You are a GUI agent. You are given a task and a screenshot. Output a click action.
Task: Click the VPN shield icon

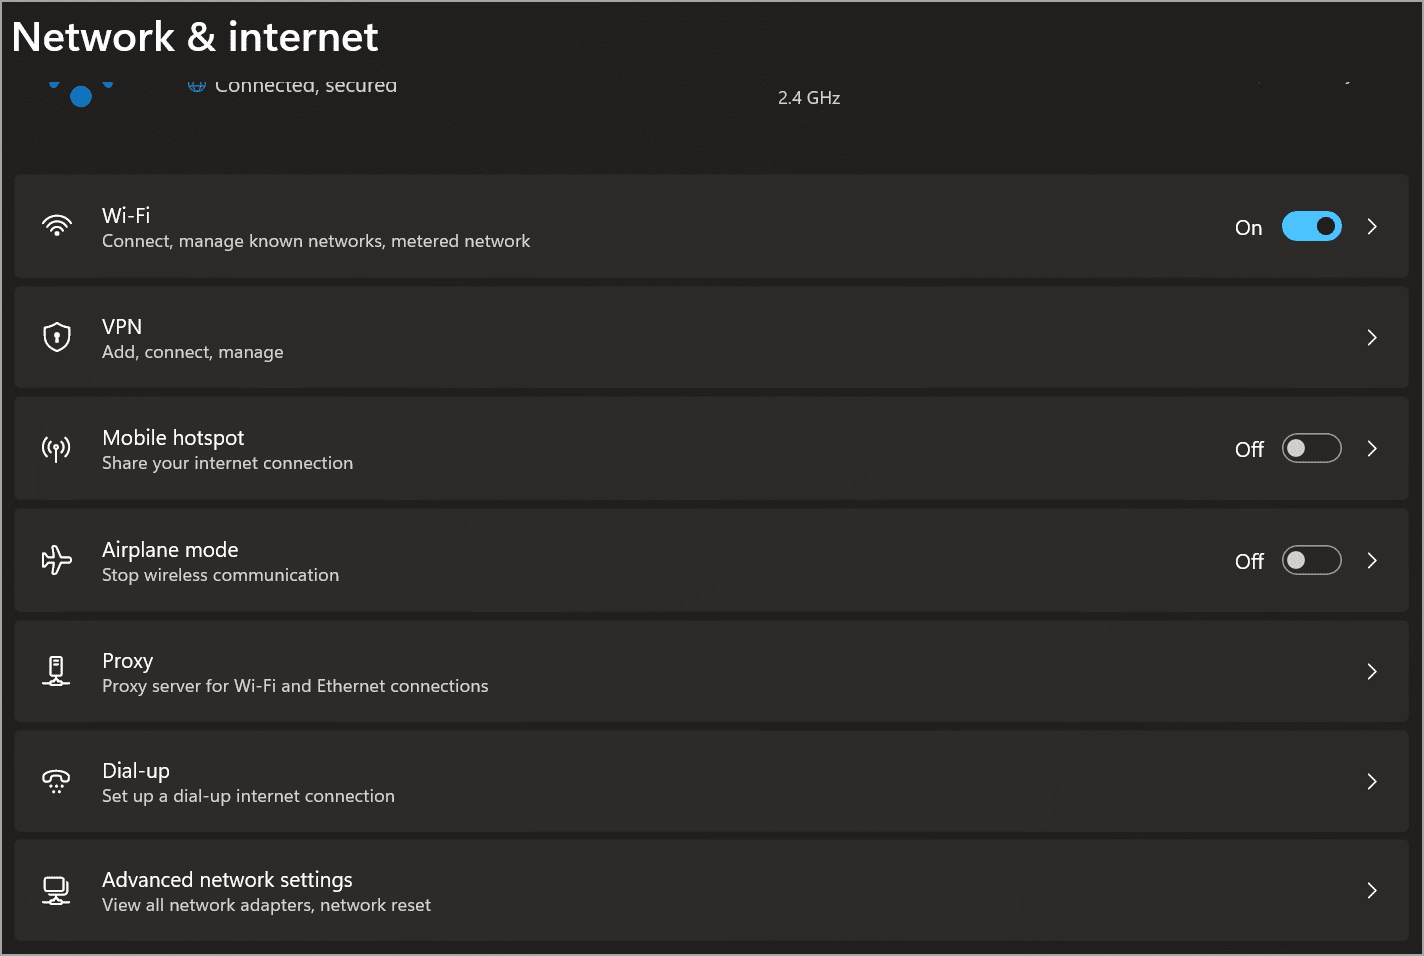pyautogui.click(x=57, y=337)
